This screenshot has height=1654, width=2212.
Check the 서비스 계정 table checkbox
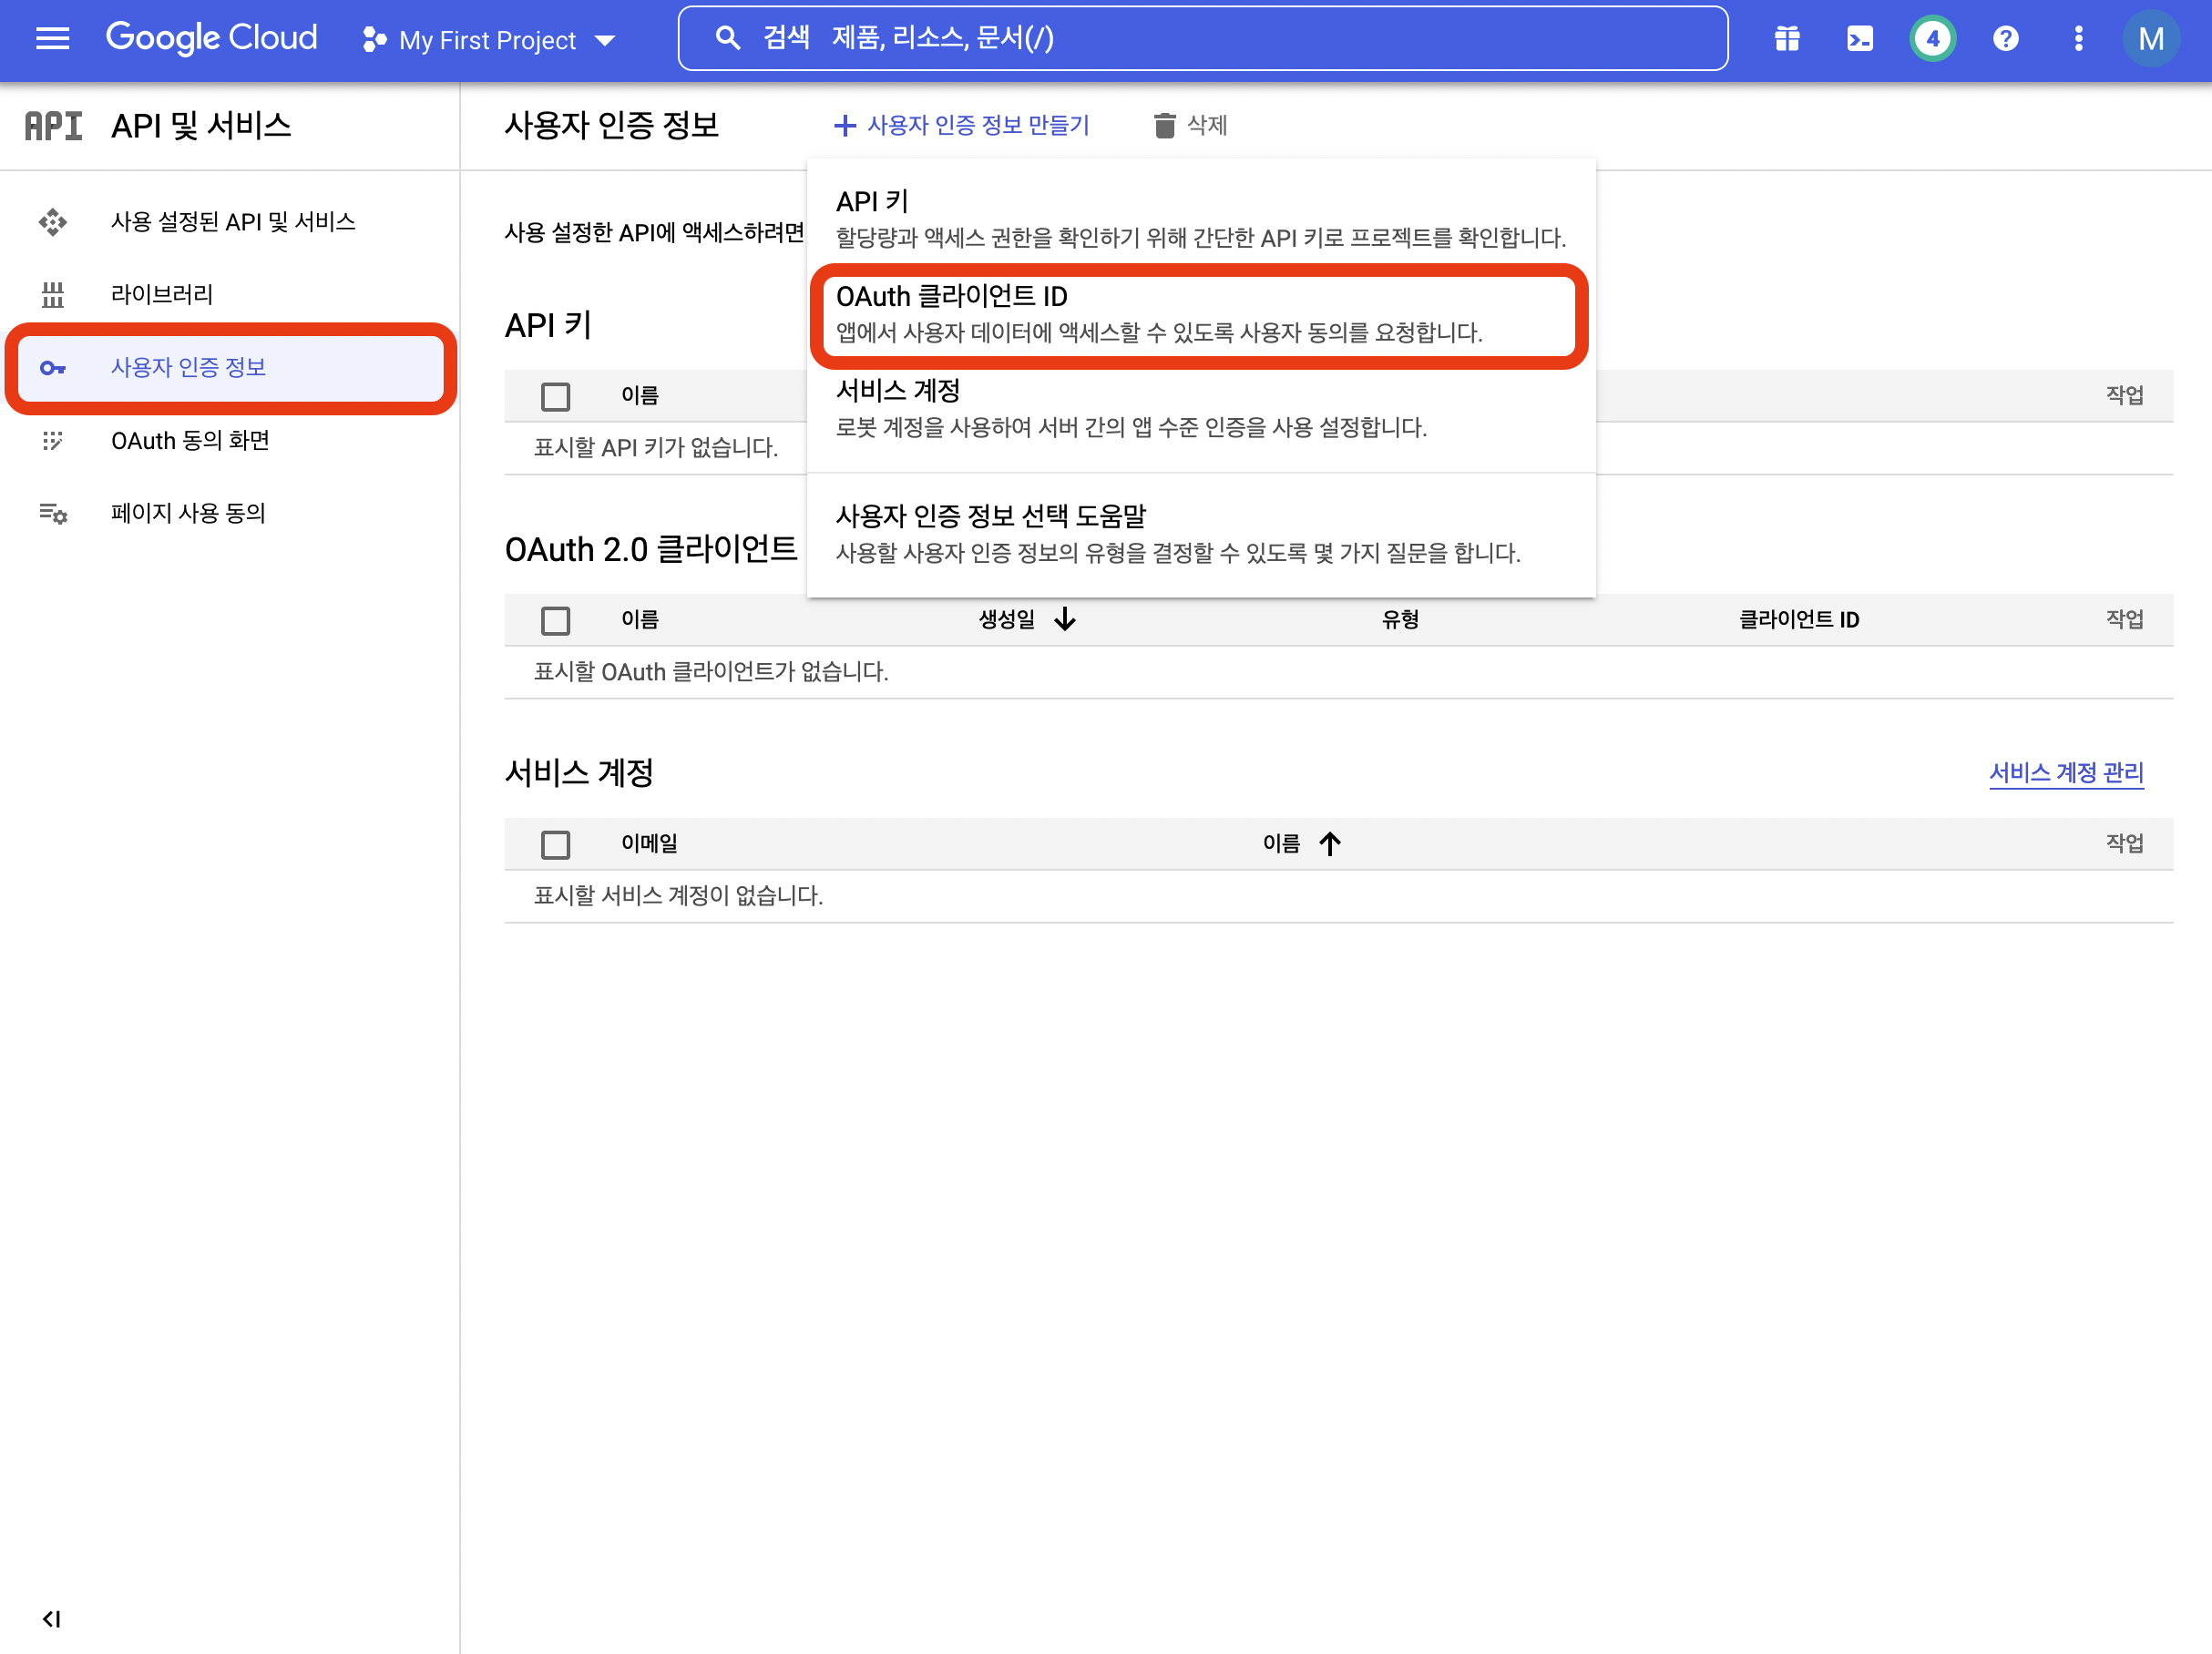(555, 844)
